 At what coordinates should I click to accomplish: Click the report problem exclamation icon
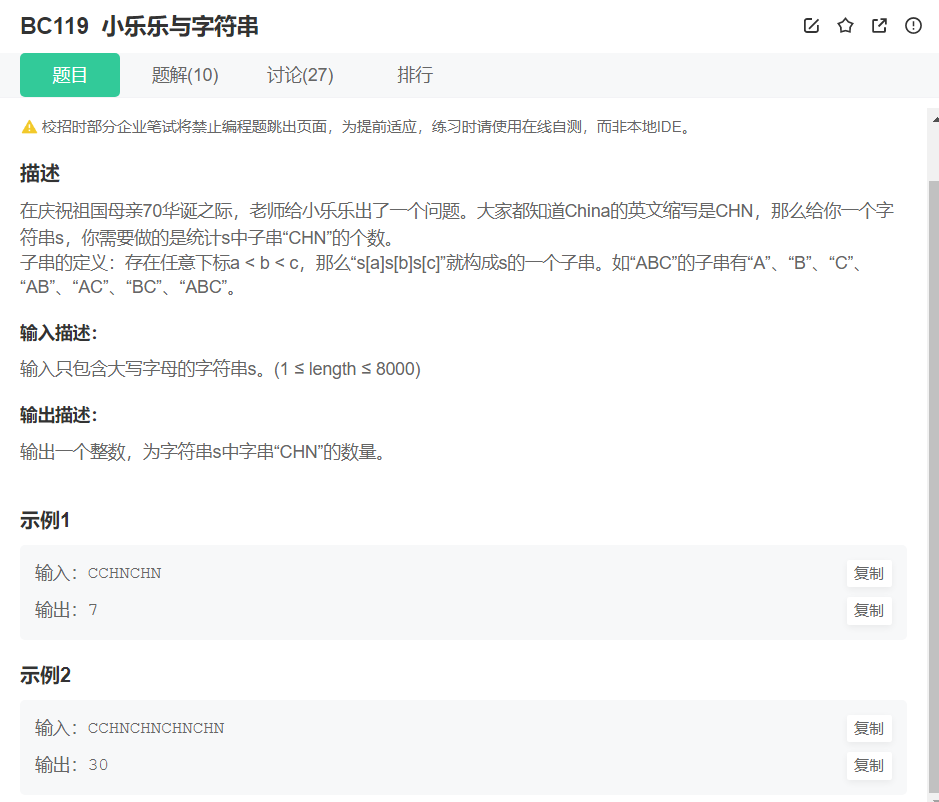click(x=913, y=26)
